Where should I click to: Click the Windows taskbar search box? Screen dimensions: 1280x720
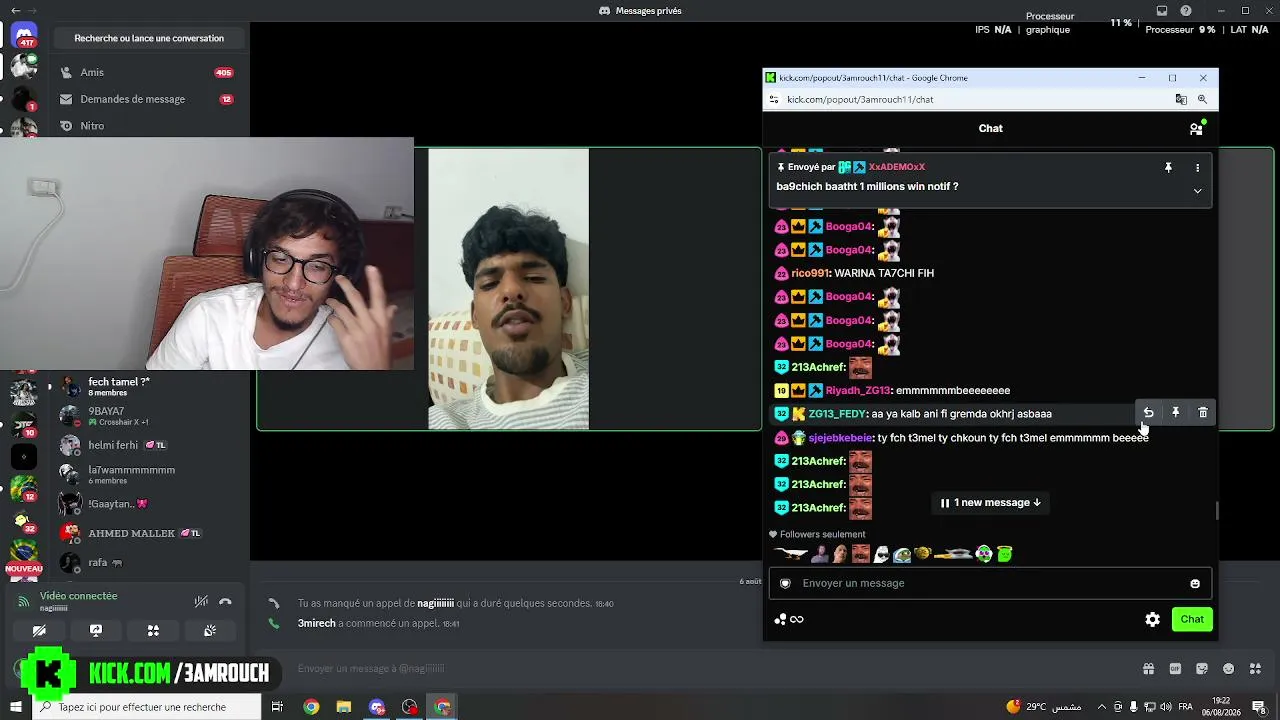click(146, 707)
